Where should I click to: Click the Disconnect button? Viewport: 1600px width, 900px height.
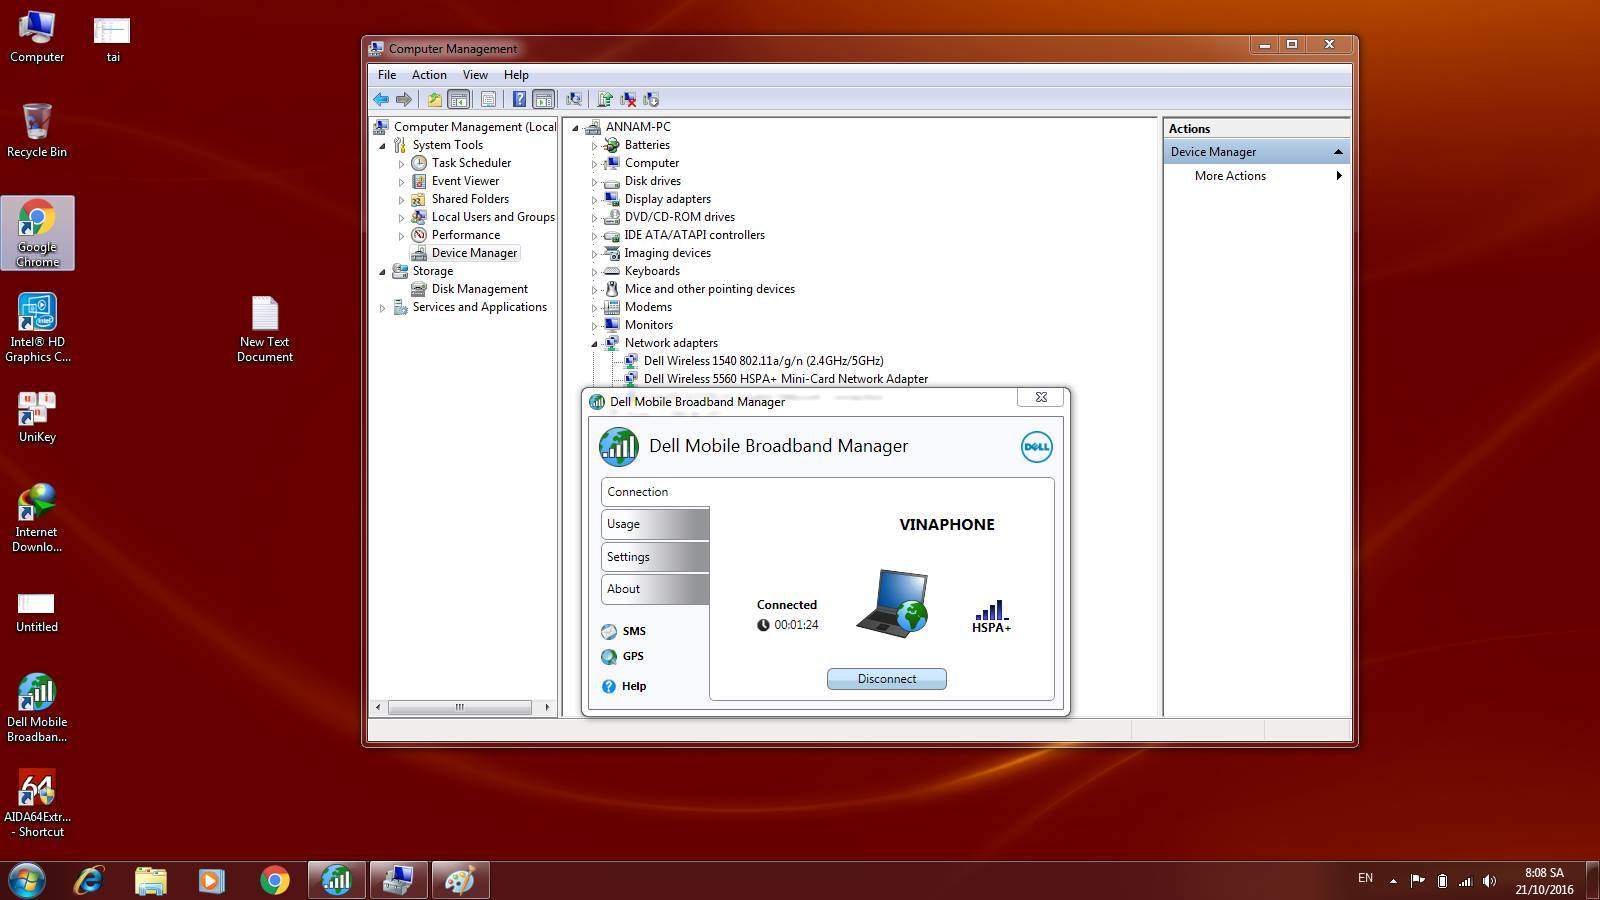point(886,679)
